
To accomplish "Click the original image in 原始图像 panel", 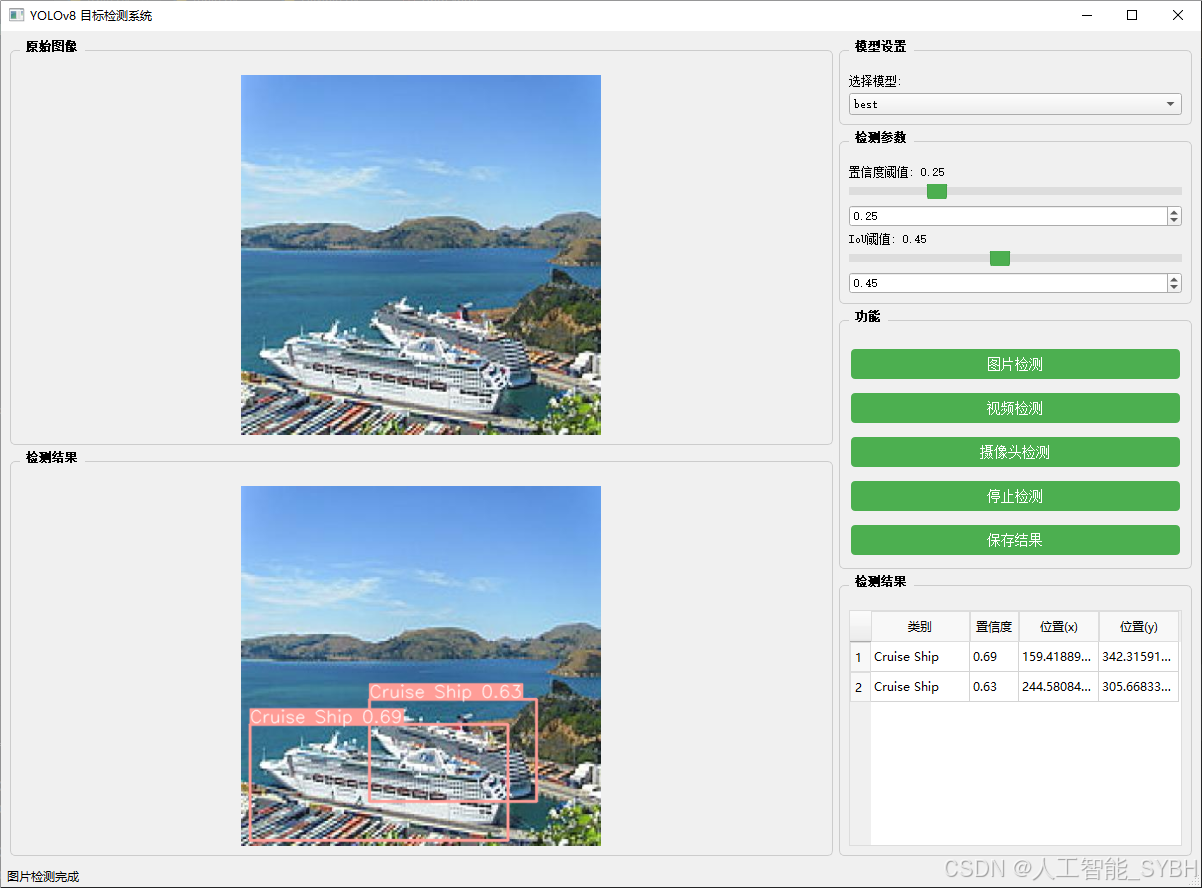I will pos(421,255).
